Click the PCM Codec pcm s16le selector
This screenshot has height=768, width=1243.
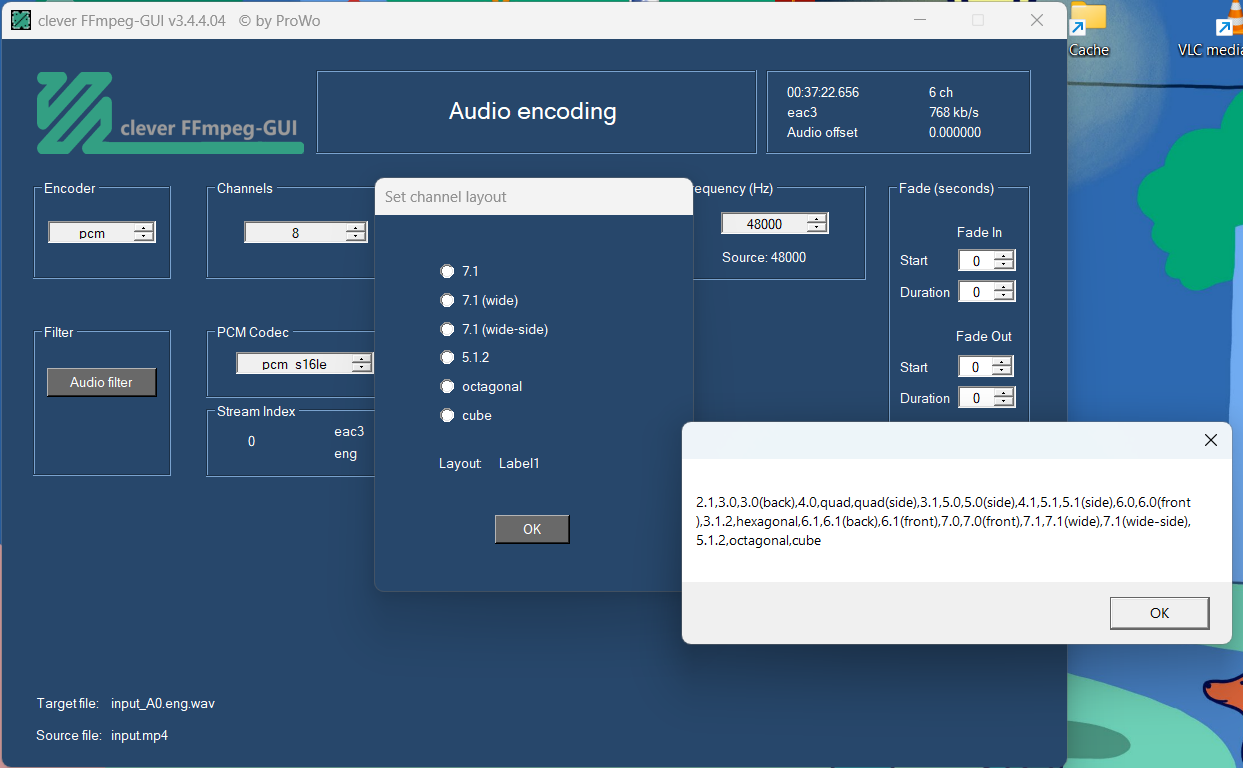[x=305, y=364]
